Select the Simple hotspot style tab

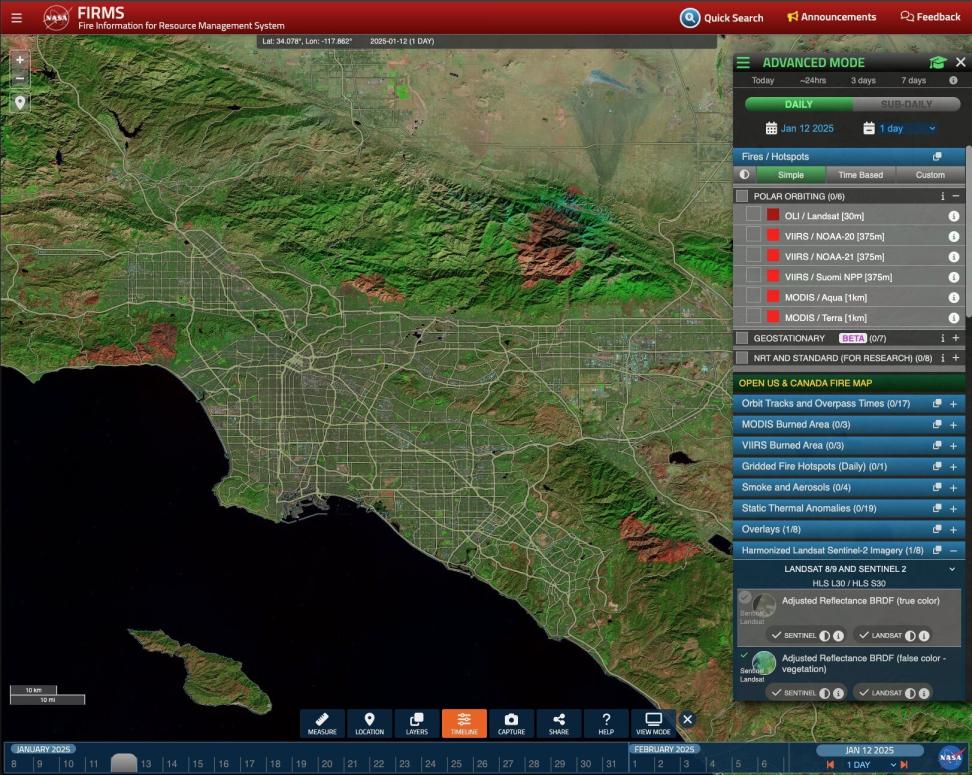[x=791, y=175]
